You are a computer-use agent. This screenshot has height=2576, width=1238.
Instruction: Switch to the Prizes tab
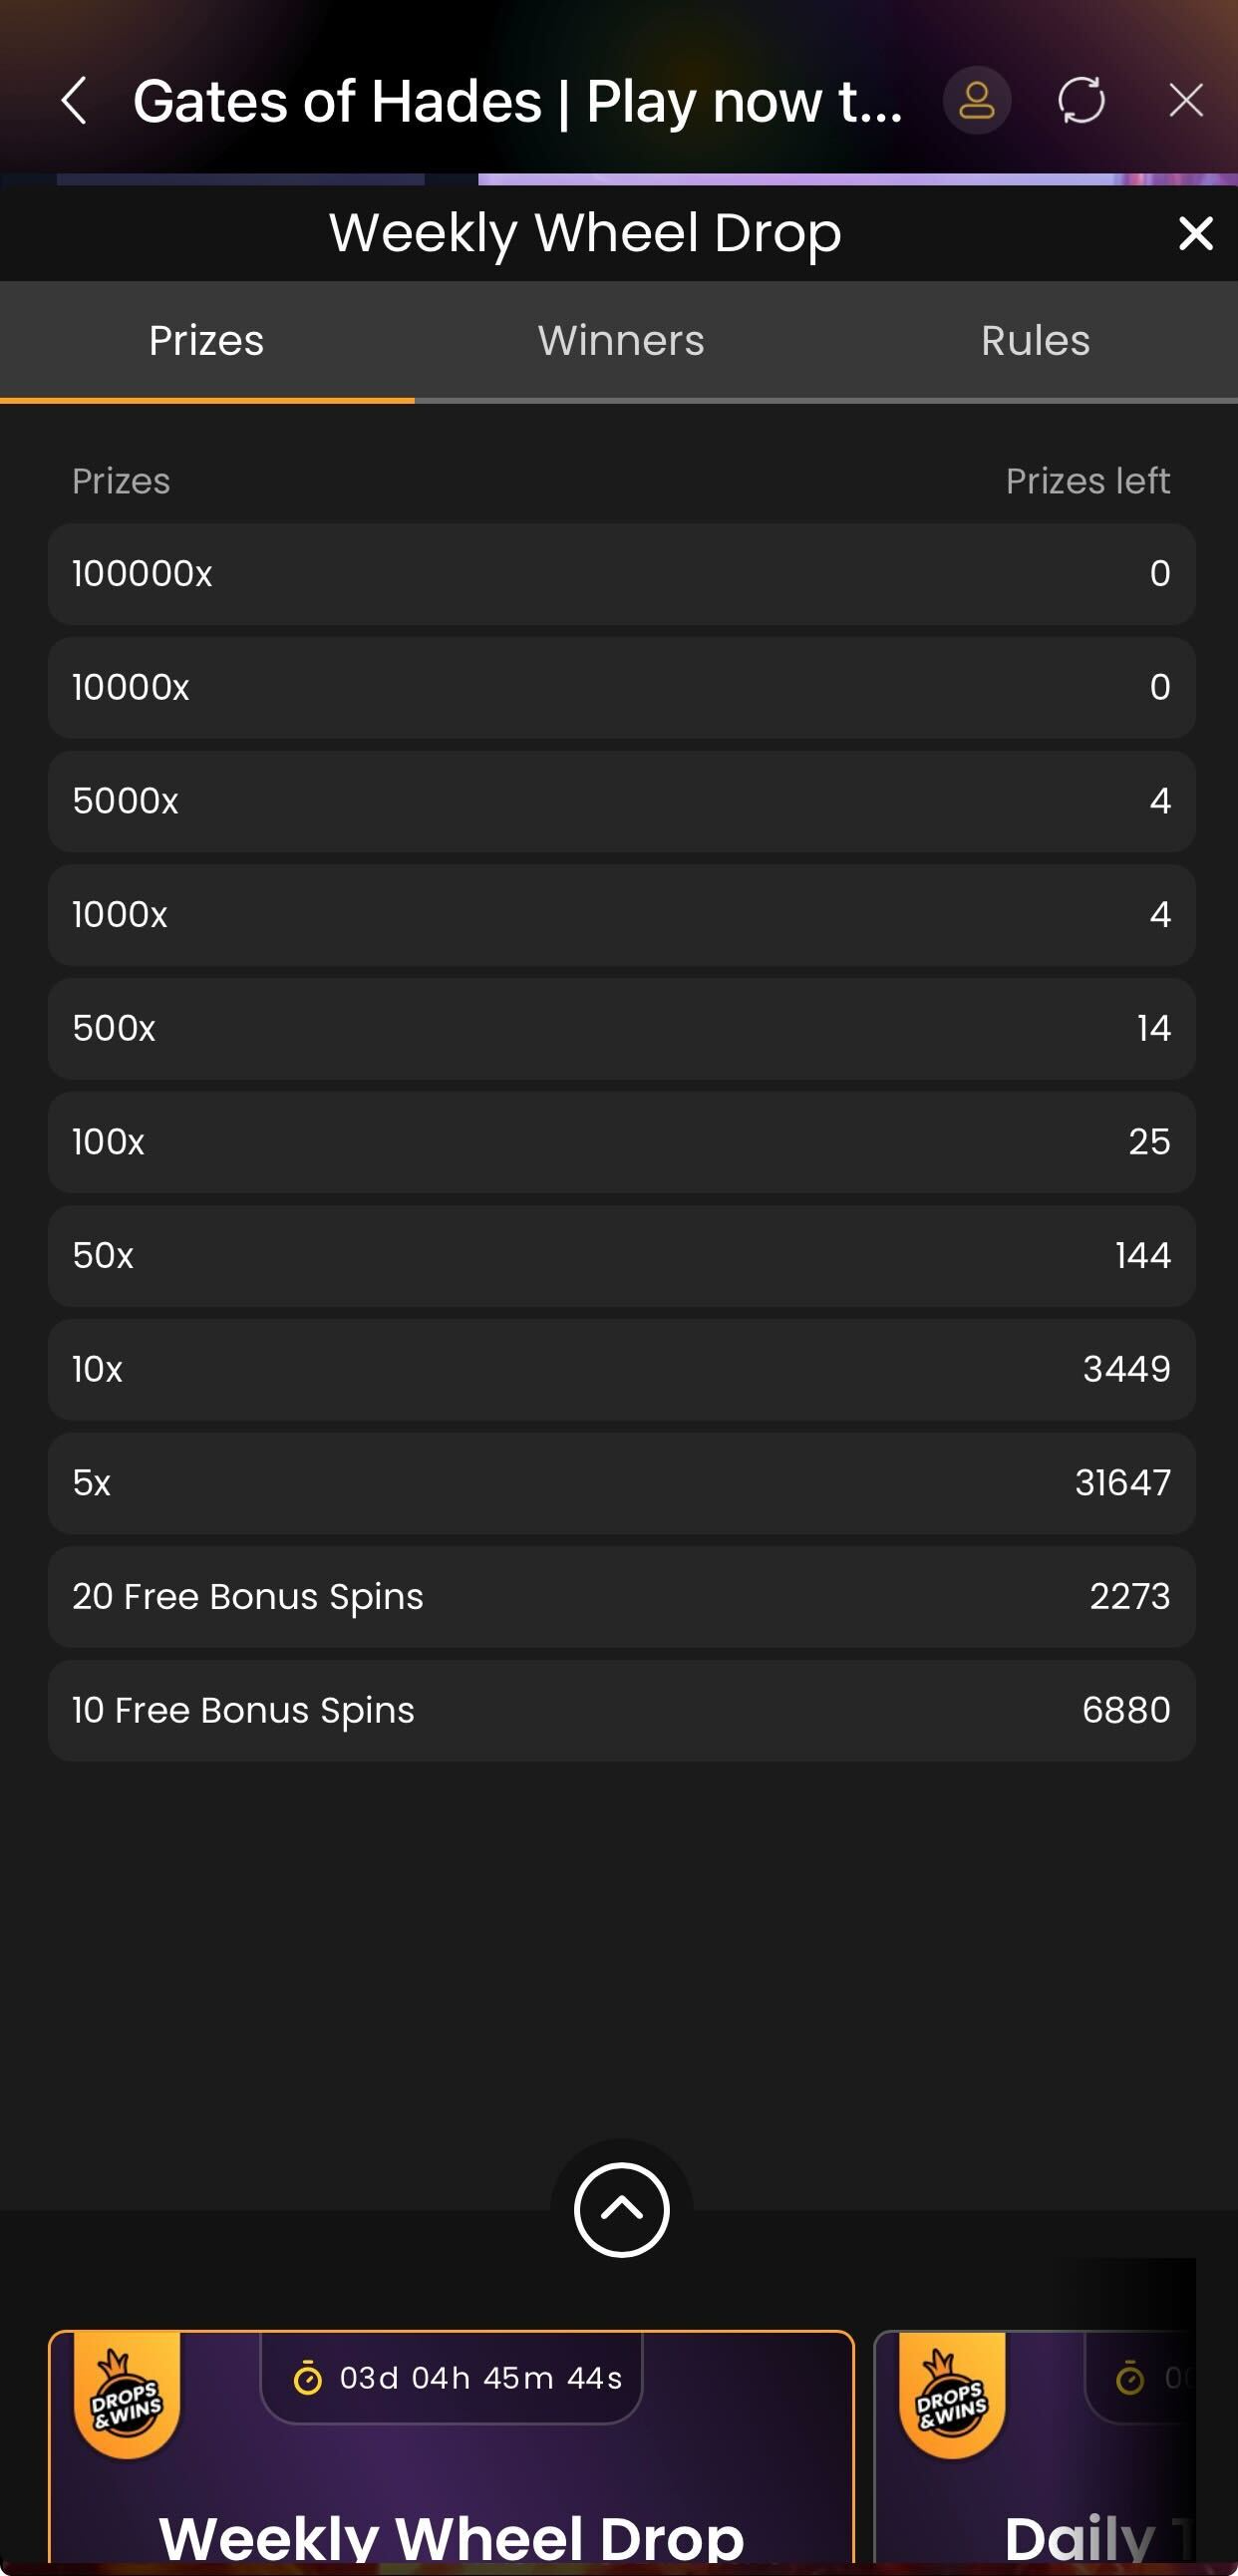click(207, 341)
